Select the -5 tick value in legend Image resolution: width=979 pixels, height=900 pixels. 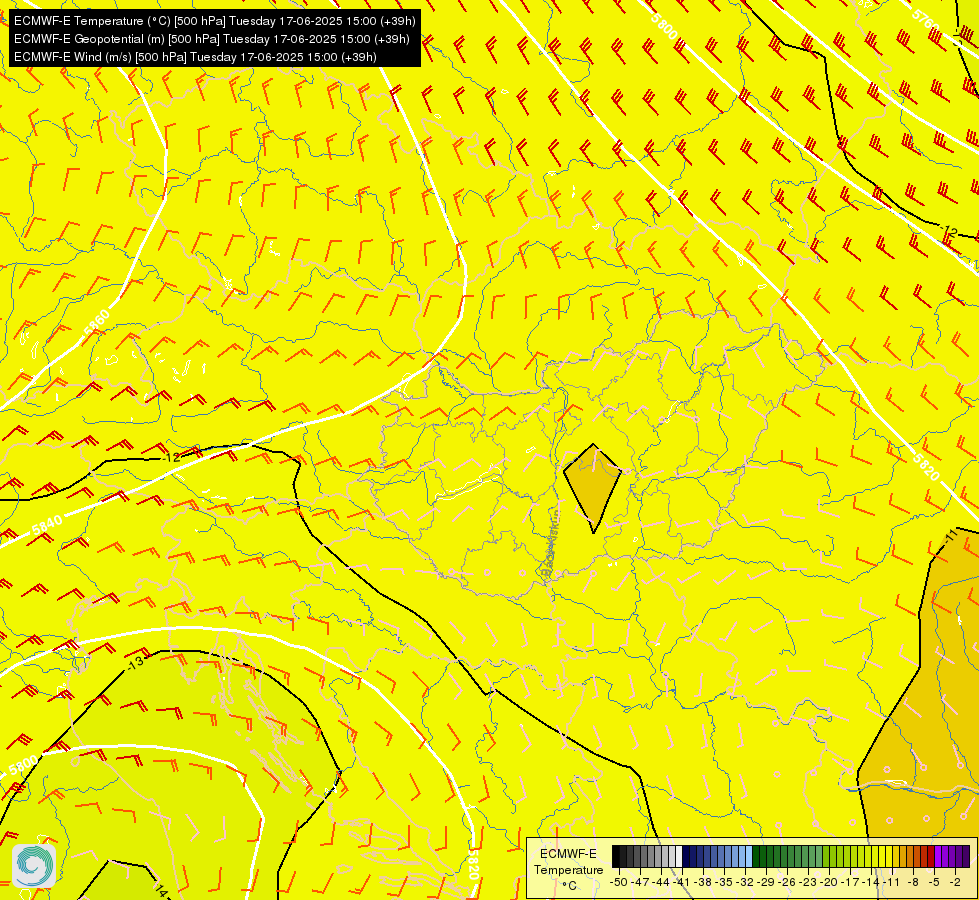pos(935,882)
